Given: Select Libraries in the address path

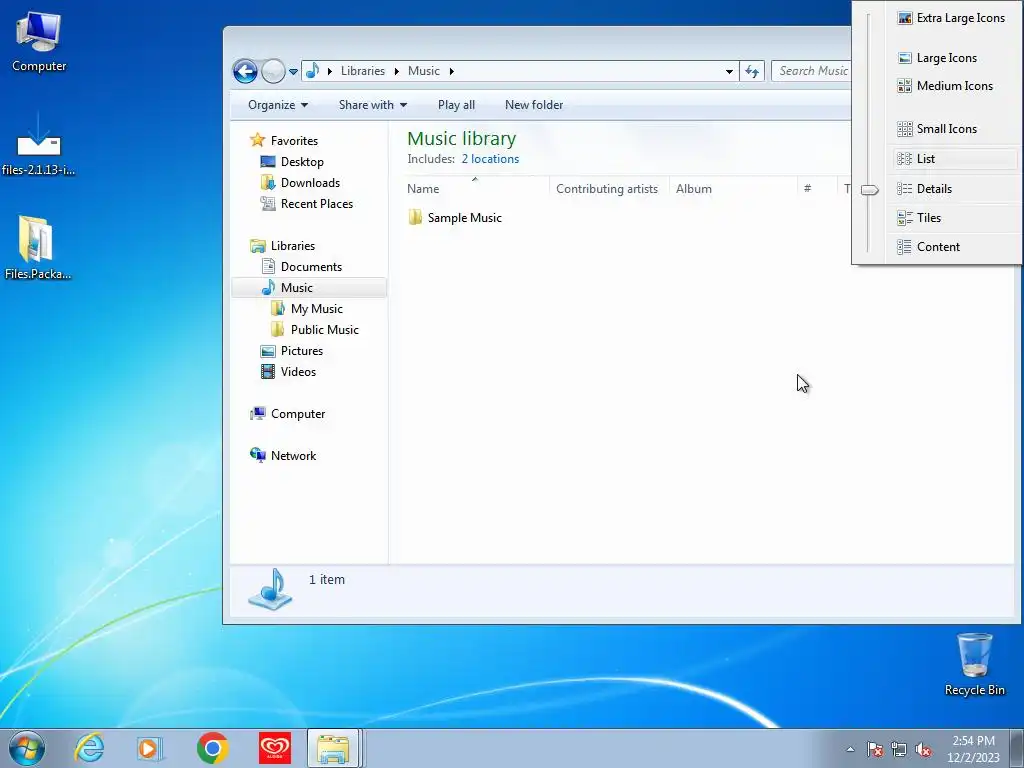Looking at the screenshot, I should 362,71.
